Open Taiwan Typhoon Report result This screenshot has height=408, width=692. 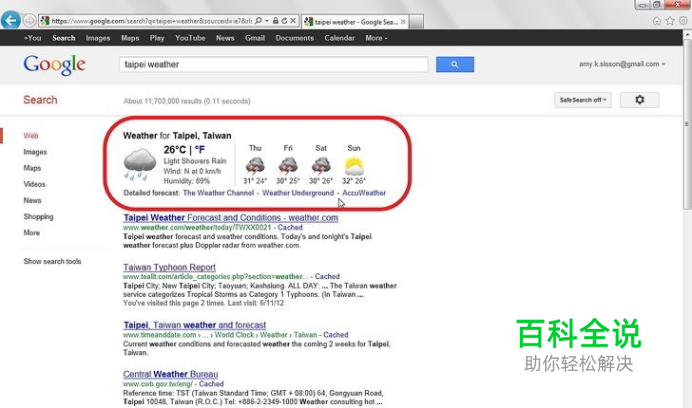click(x=169, y=267)
